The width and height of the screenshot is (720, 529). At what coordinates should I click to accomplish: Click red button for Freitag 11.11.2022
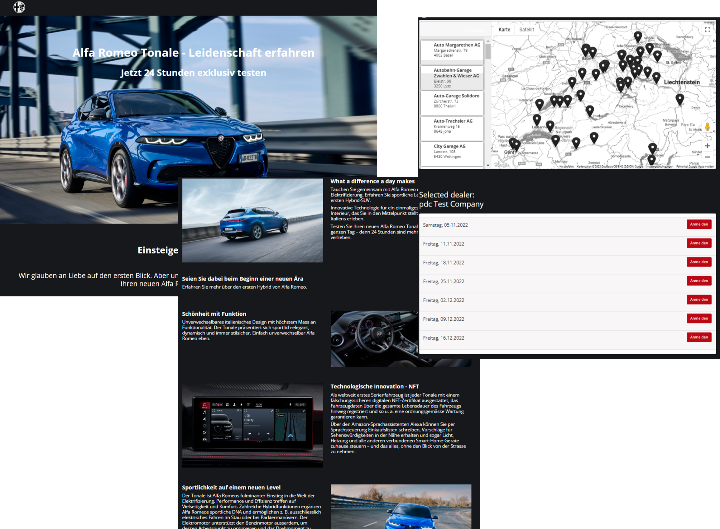tap(699, 243)
